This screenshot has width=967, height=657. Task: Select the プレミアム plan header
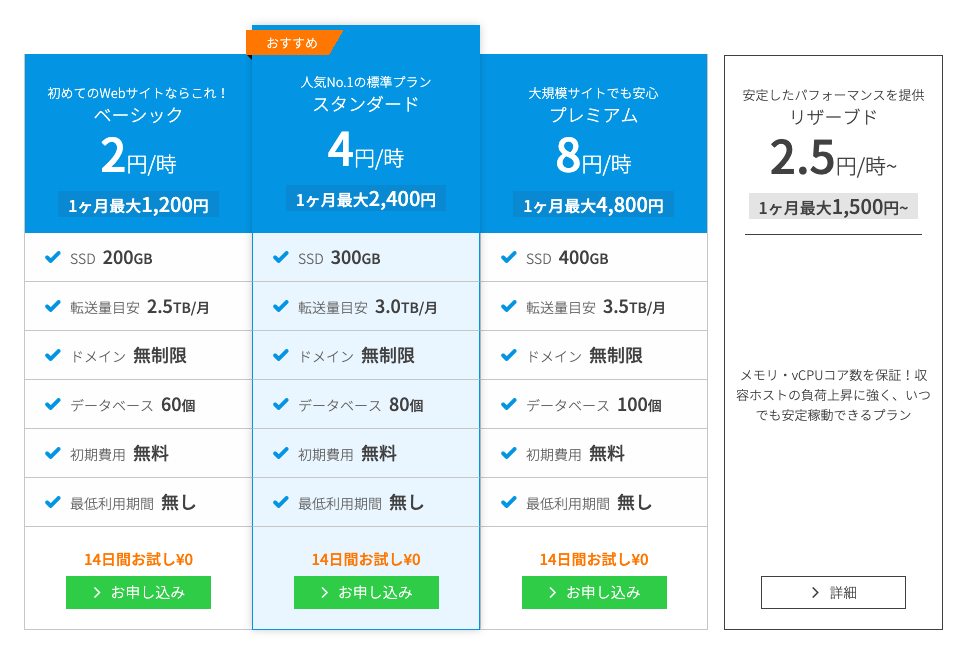point(593,143)
